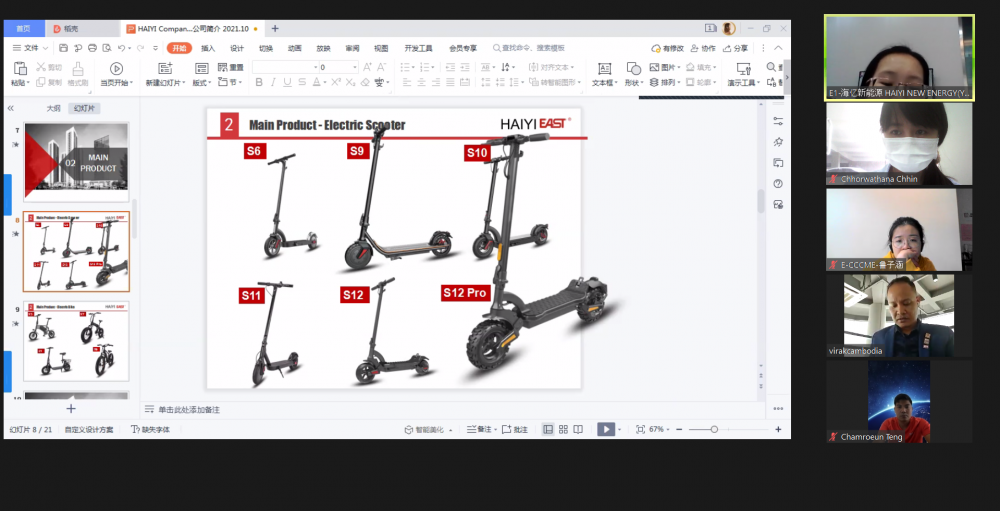This screenshot has height=511, width=1000.
Task: Click the Share (分享) button
Action: (x=735, y=48)
